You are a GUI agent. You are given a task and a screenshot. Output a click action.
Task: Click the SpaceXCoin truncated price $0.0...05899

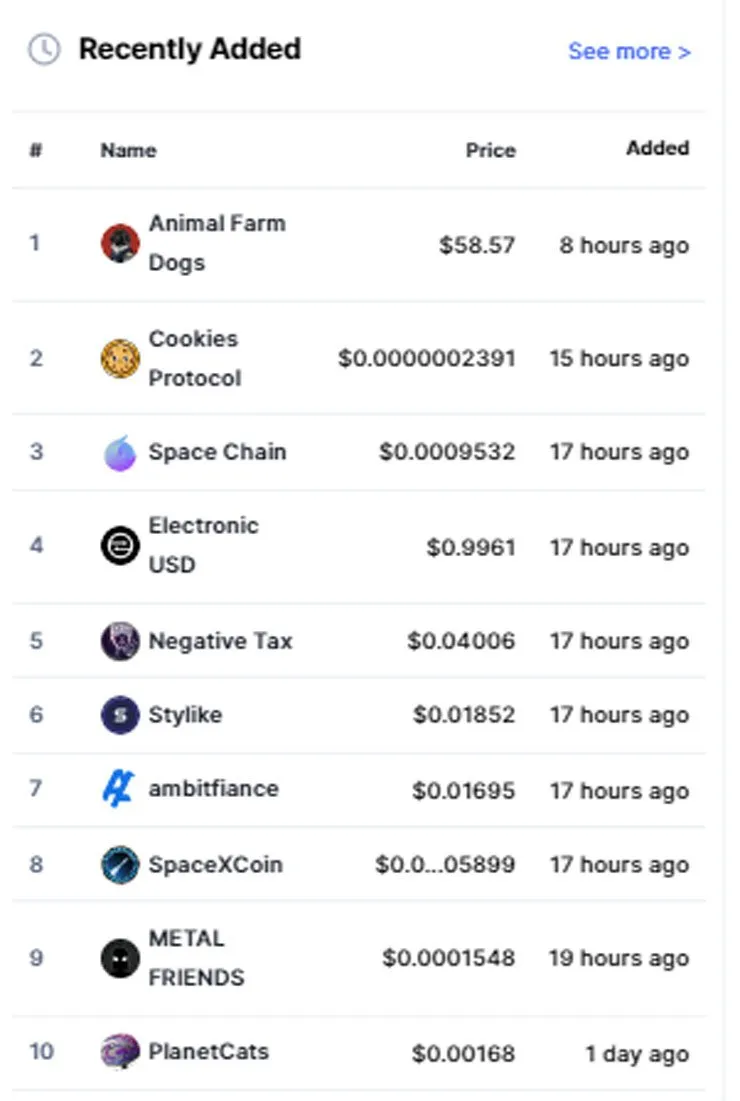(x=445, y=864)
